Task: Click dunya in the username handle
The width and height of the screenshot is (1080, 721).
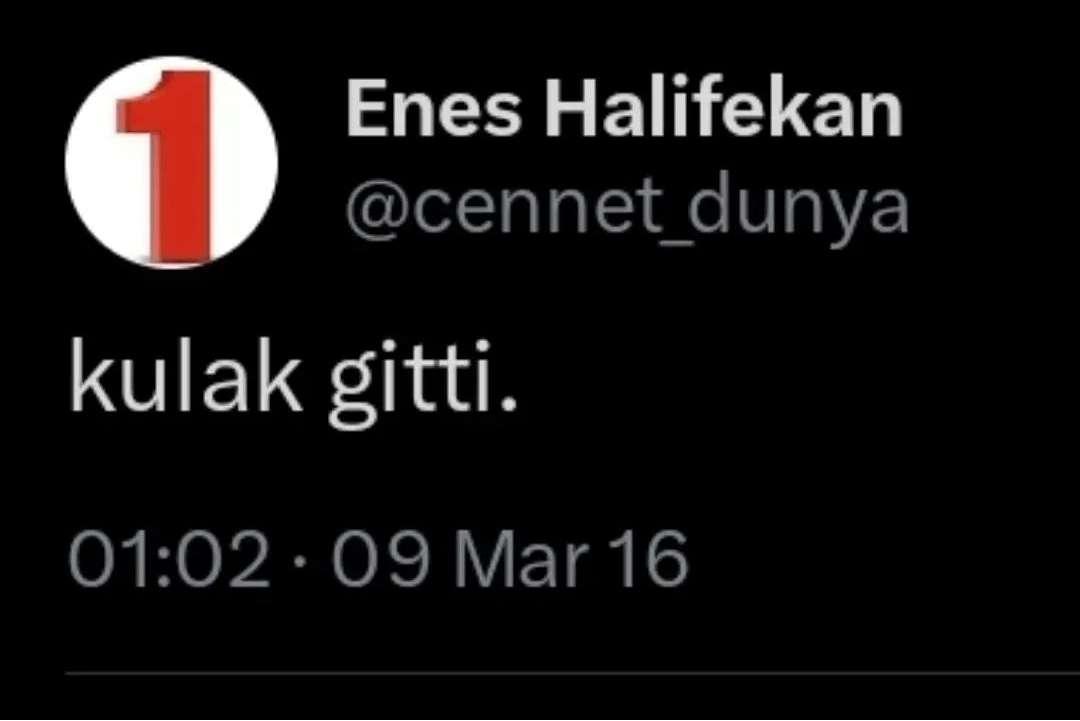Action: point(798,209)
